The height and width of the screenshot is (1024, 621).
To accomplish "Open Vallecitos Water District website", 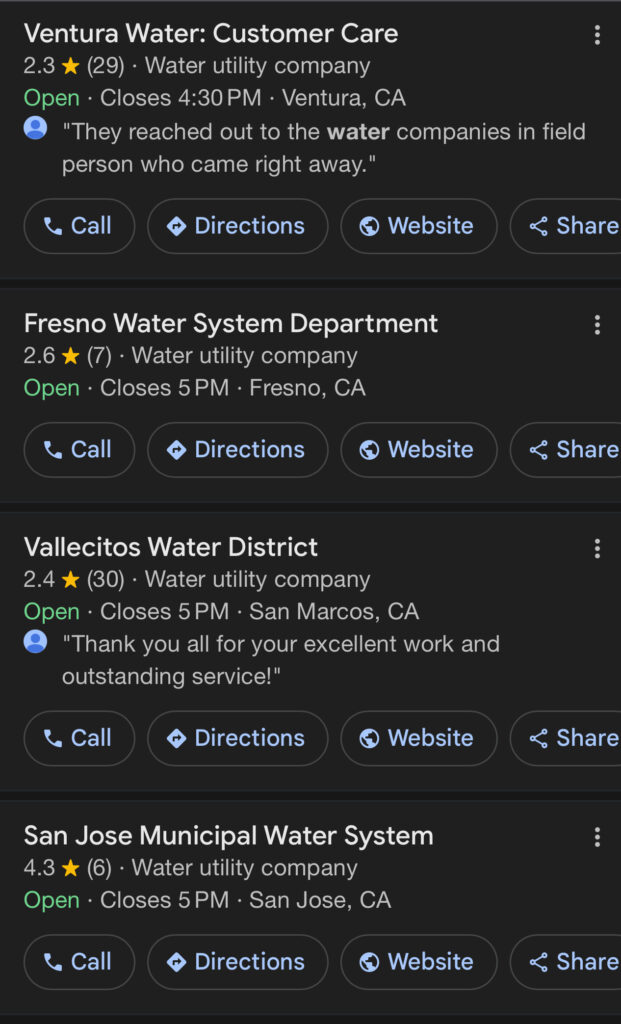I will click(418, 738).
